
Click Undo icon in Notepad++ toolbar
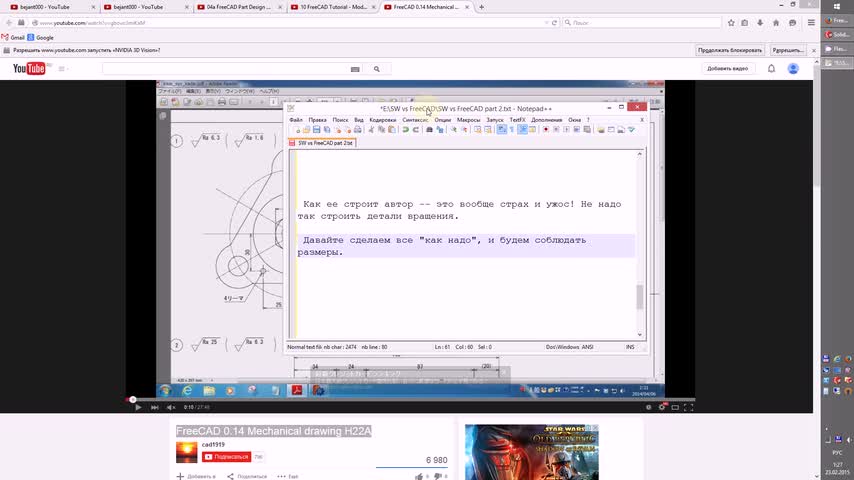pos(406,130)
